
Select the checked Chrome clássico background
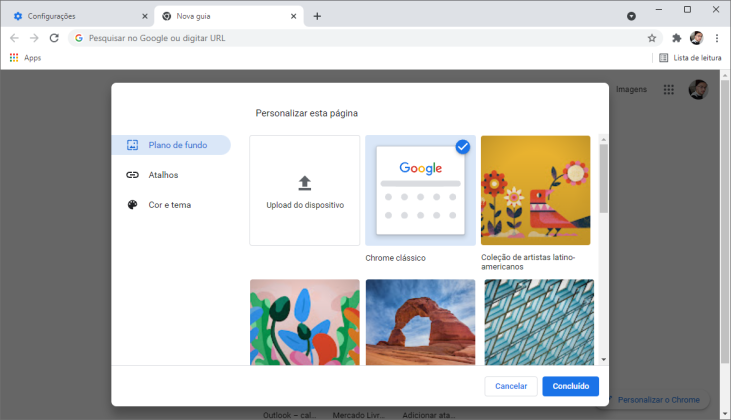click(x=420, y=190)
